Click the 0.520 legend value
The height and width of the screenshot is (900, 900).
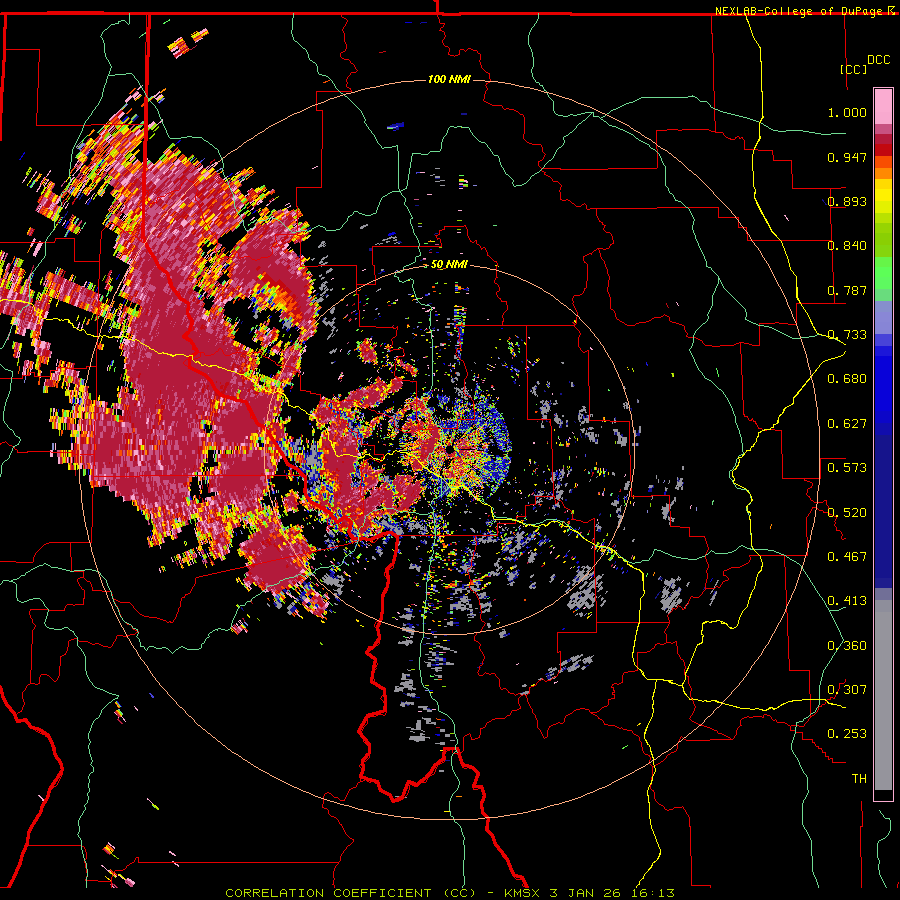point(847,513)
